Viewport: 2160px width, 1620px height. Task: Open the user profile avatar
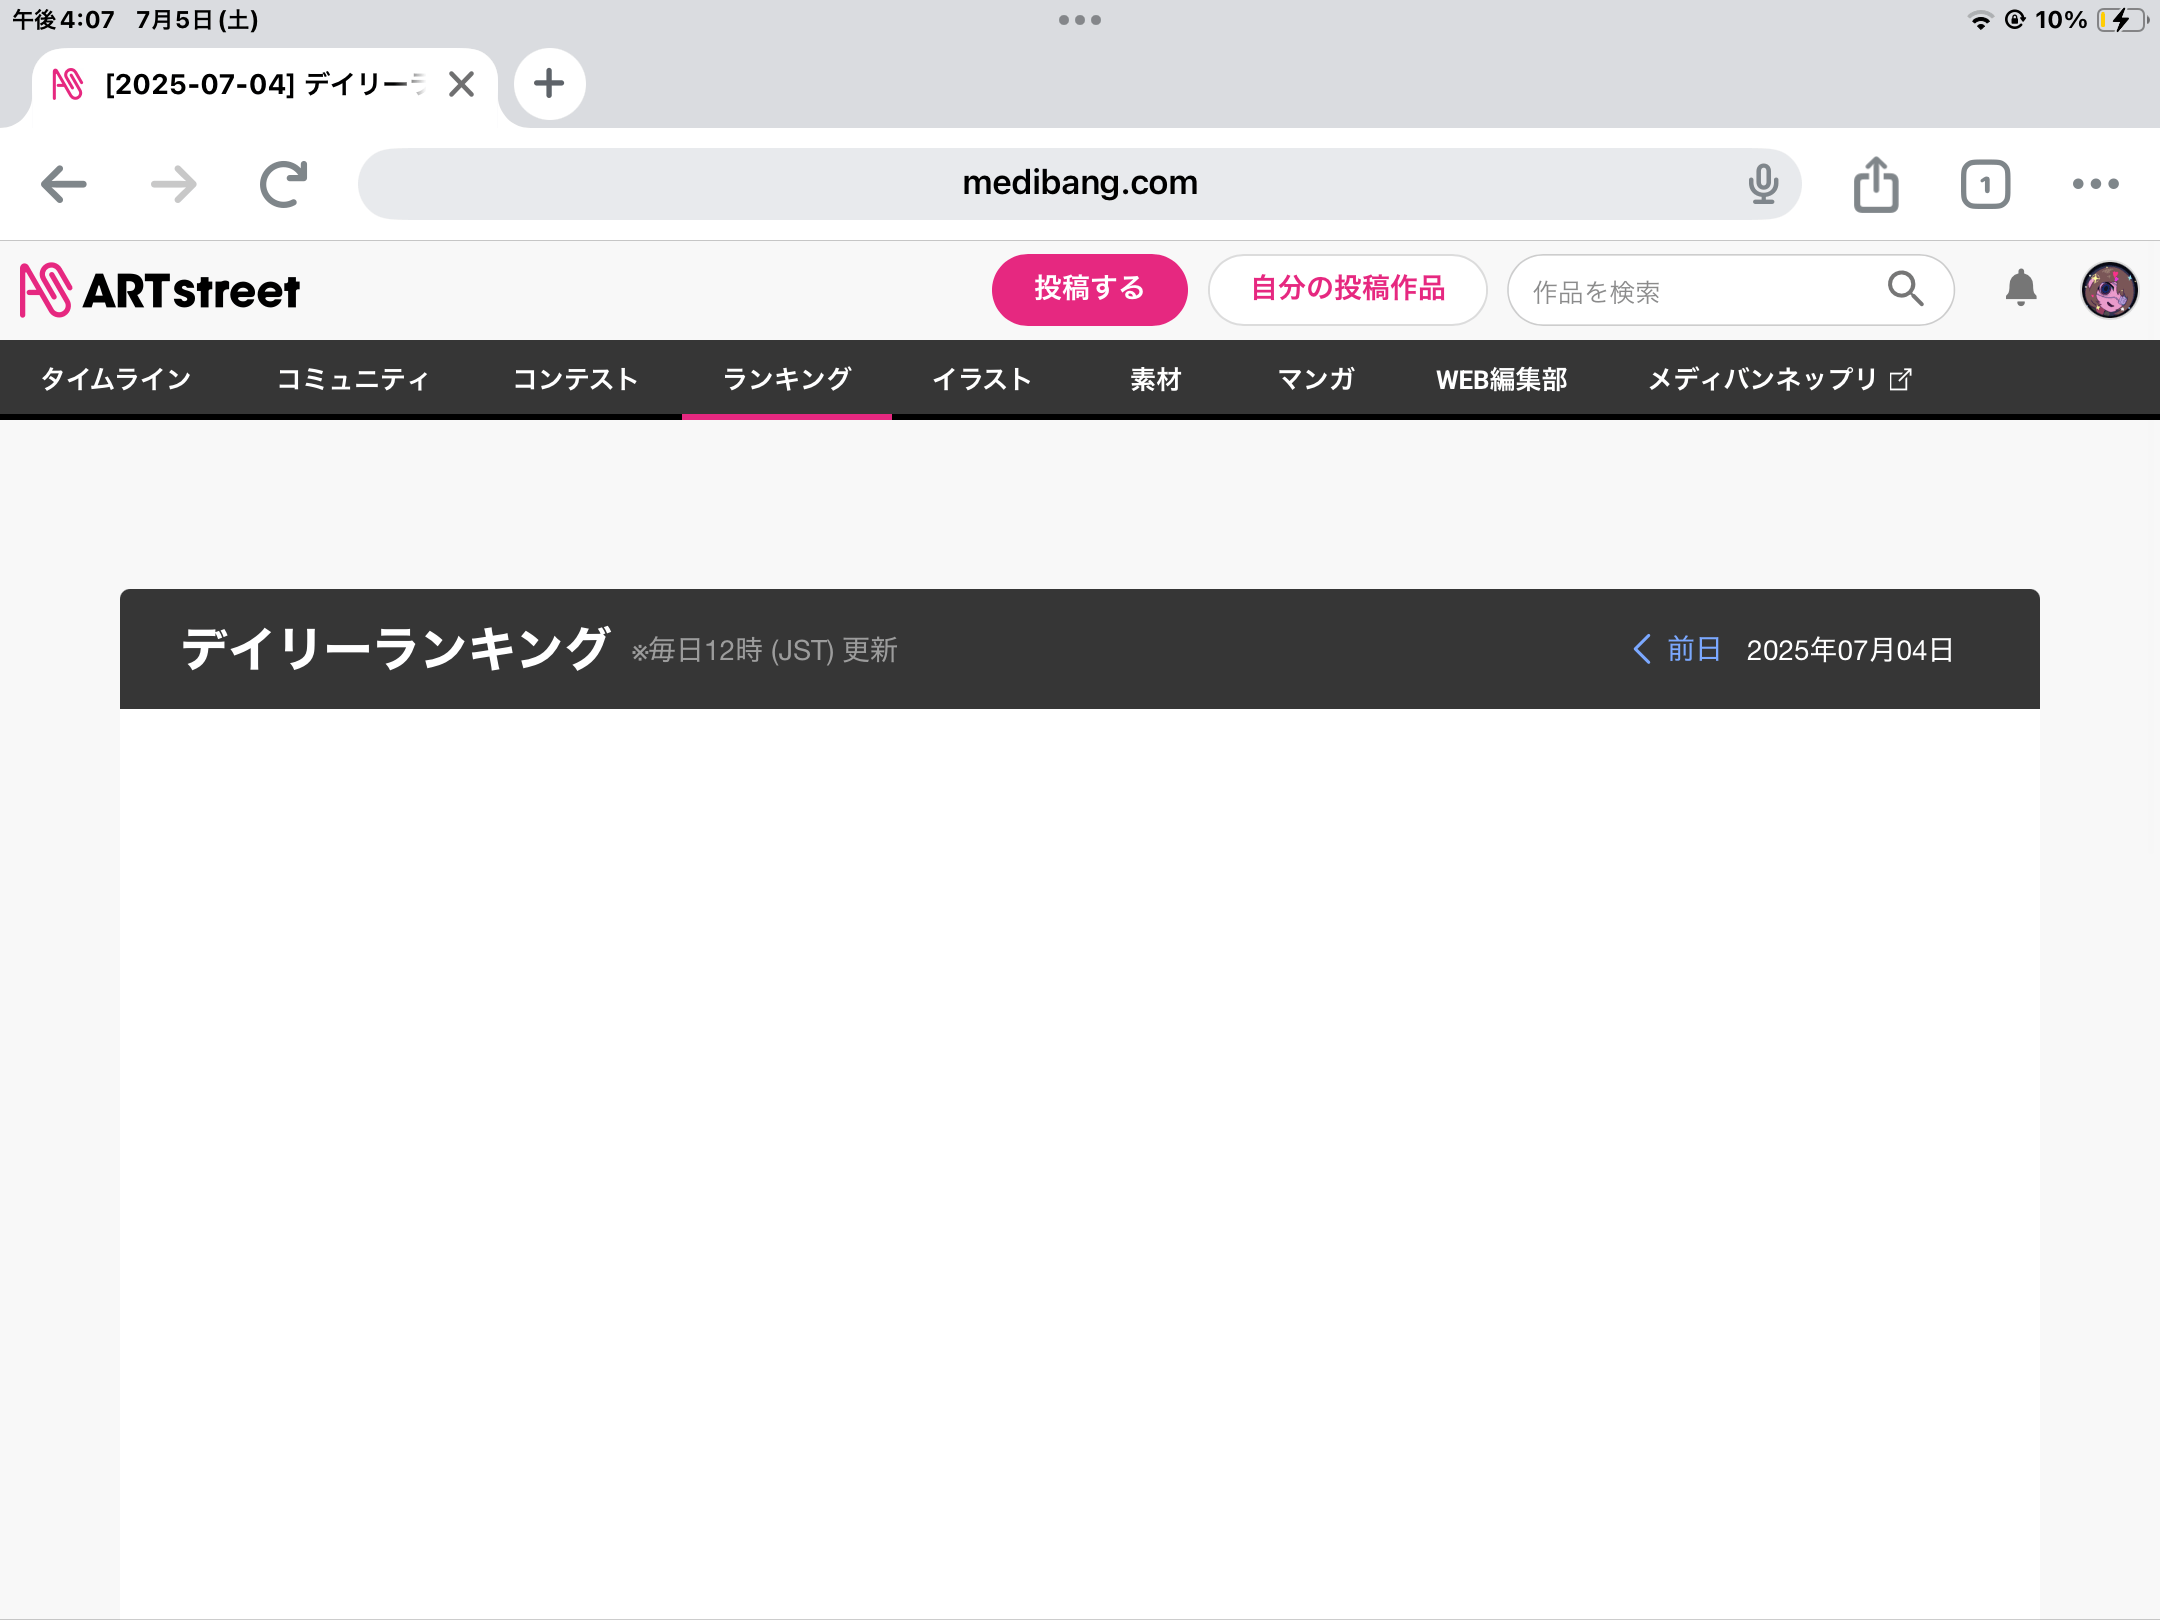(x=2109, y=290)
